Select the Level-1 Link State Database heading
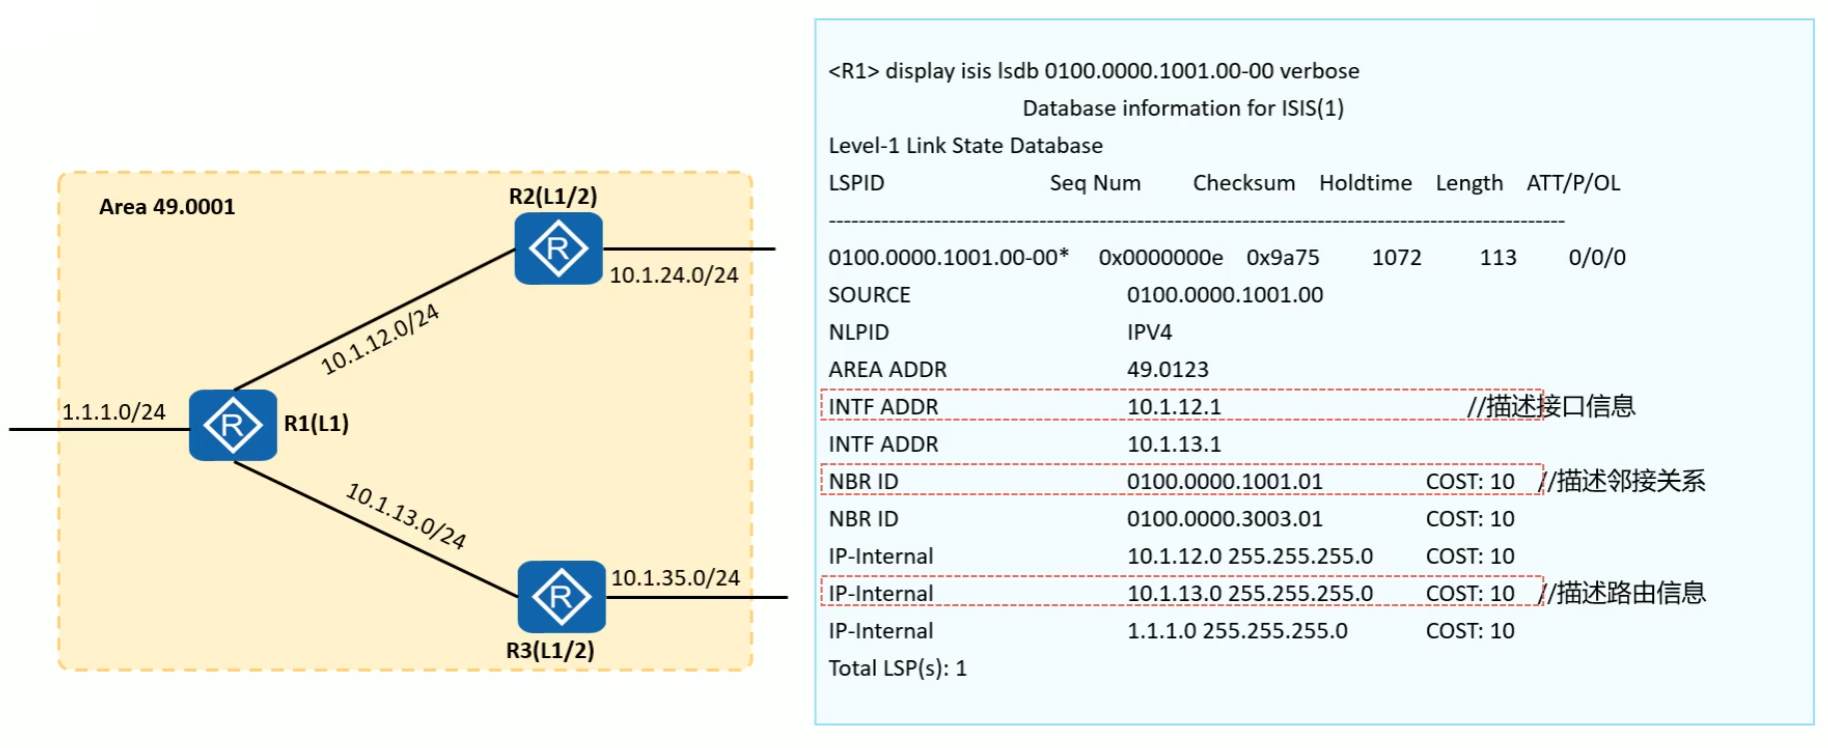This screenshot has height=748, width=1828. pos(965,146)
